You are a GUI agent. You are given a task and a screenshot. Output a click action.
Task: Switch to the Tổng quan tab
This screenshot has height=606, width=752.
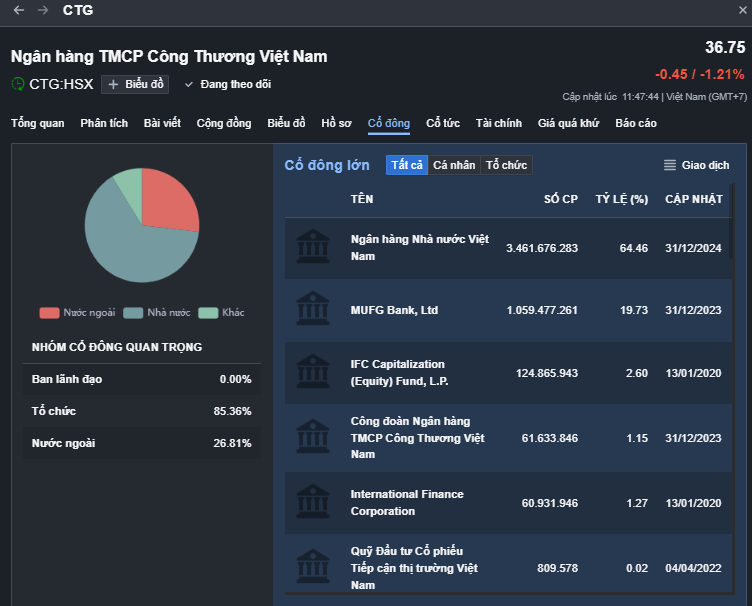click(x=38, y=123)
